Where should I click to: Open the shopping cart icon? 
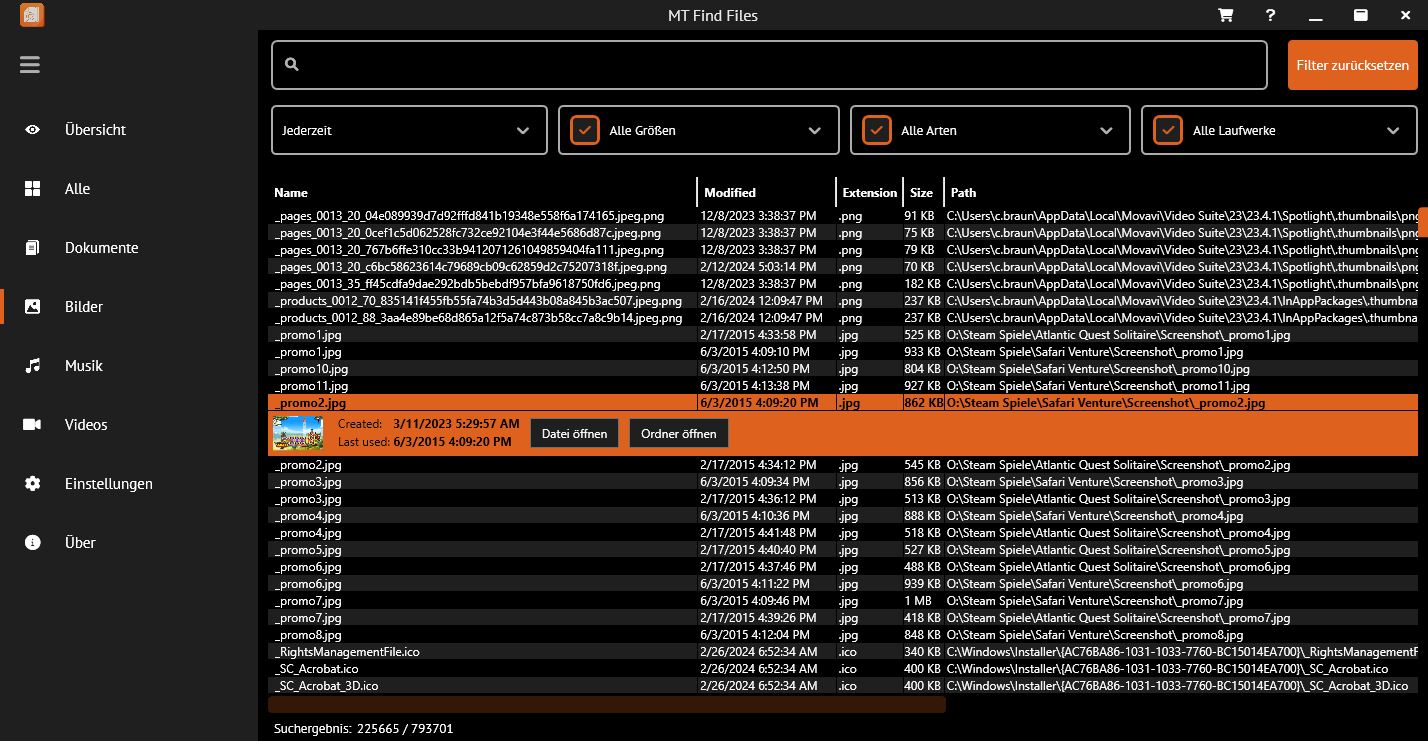click(x=1225, y=15)
